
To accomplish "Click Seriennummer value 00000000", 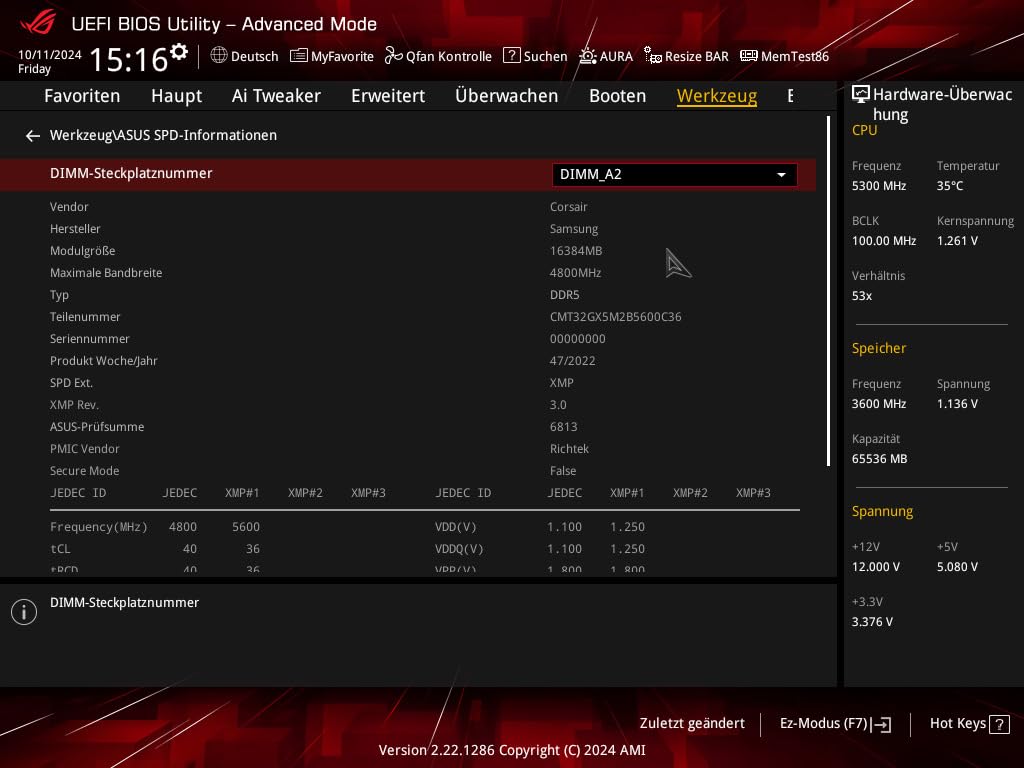I will point(577,339).
